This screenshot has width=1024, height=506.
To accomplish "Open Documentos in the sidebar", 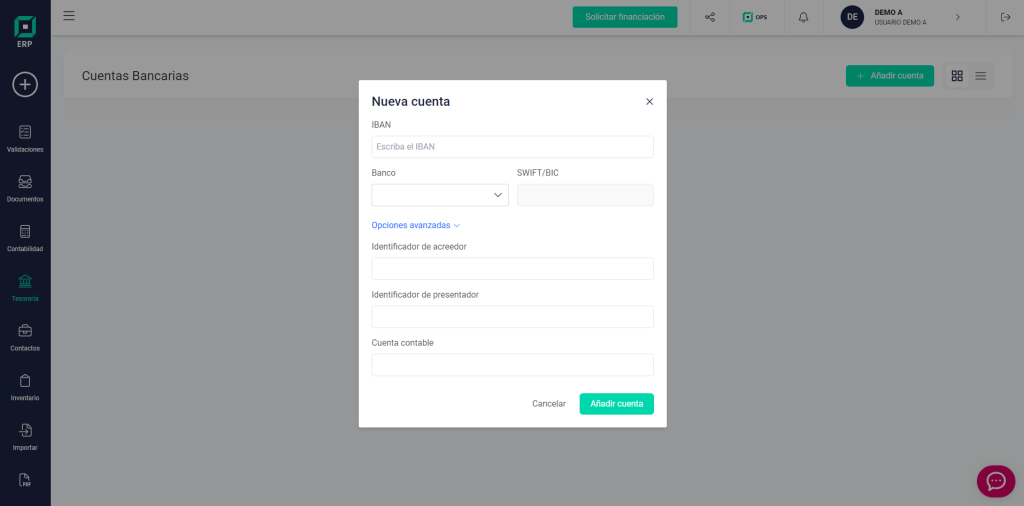I will coord(25,189).
